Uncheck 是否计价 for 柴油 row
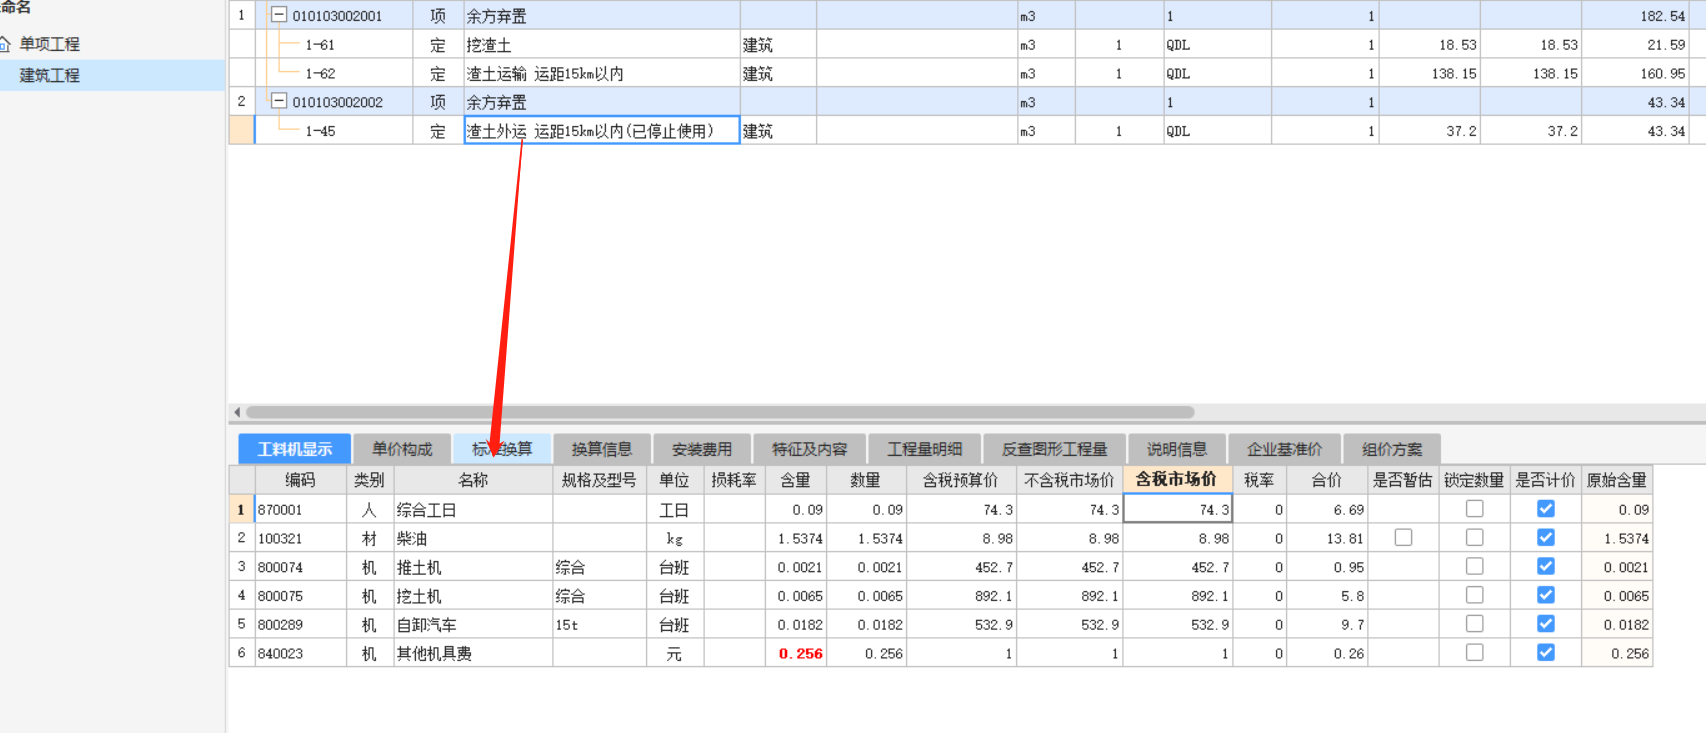Screen dimensions: 1706x733 (x=1546, y=537)
